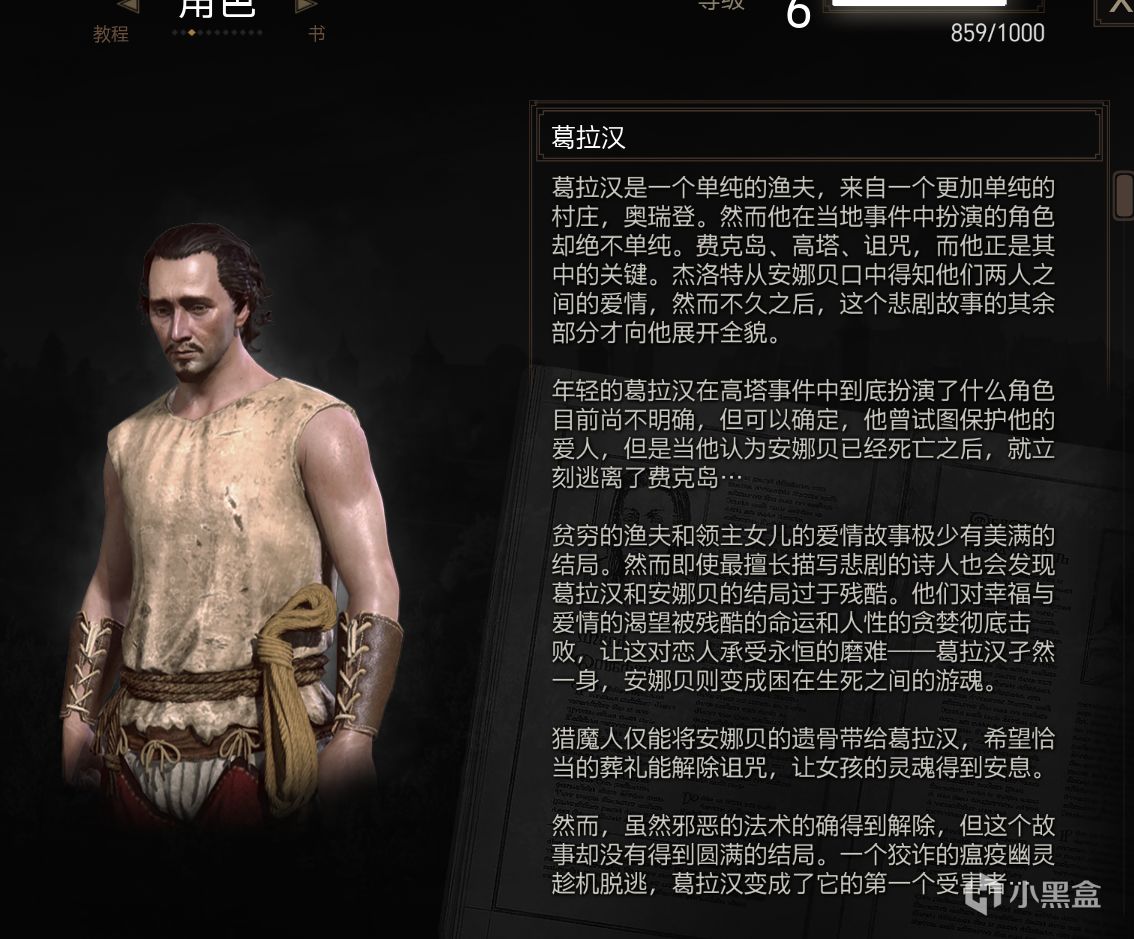The height and width of the screenshot is (939, 1134).
Task: Click the white experience progress bar
Action: 919,3
